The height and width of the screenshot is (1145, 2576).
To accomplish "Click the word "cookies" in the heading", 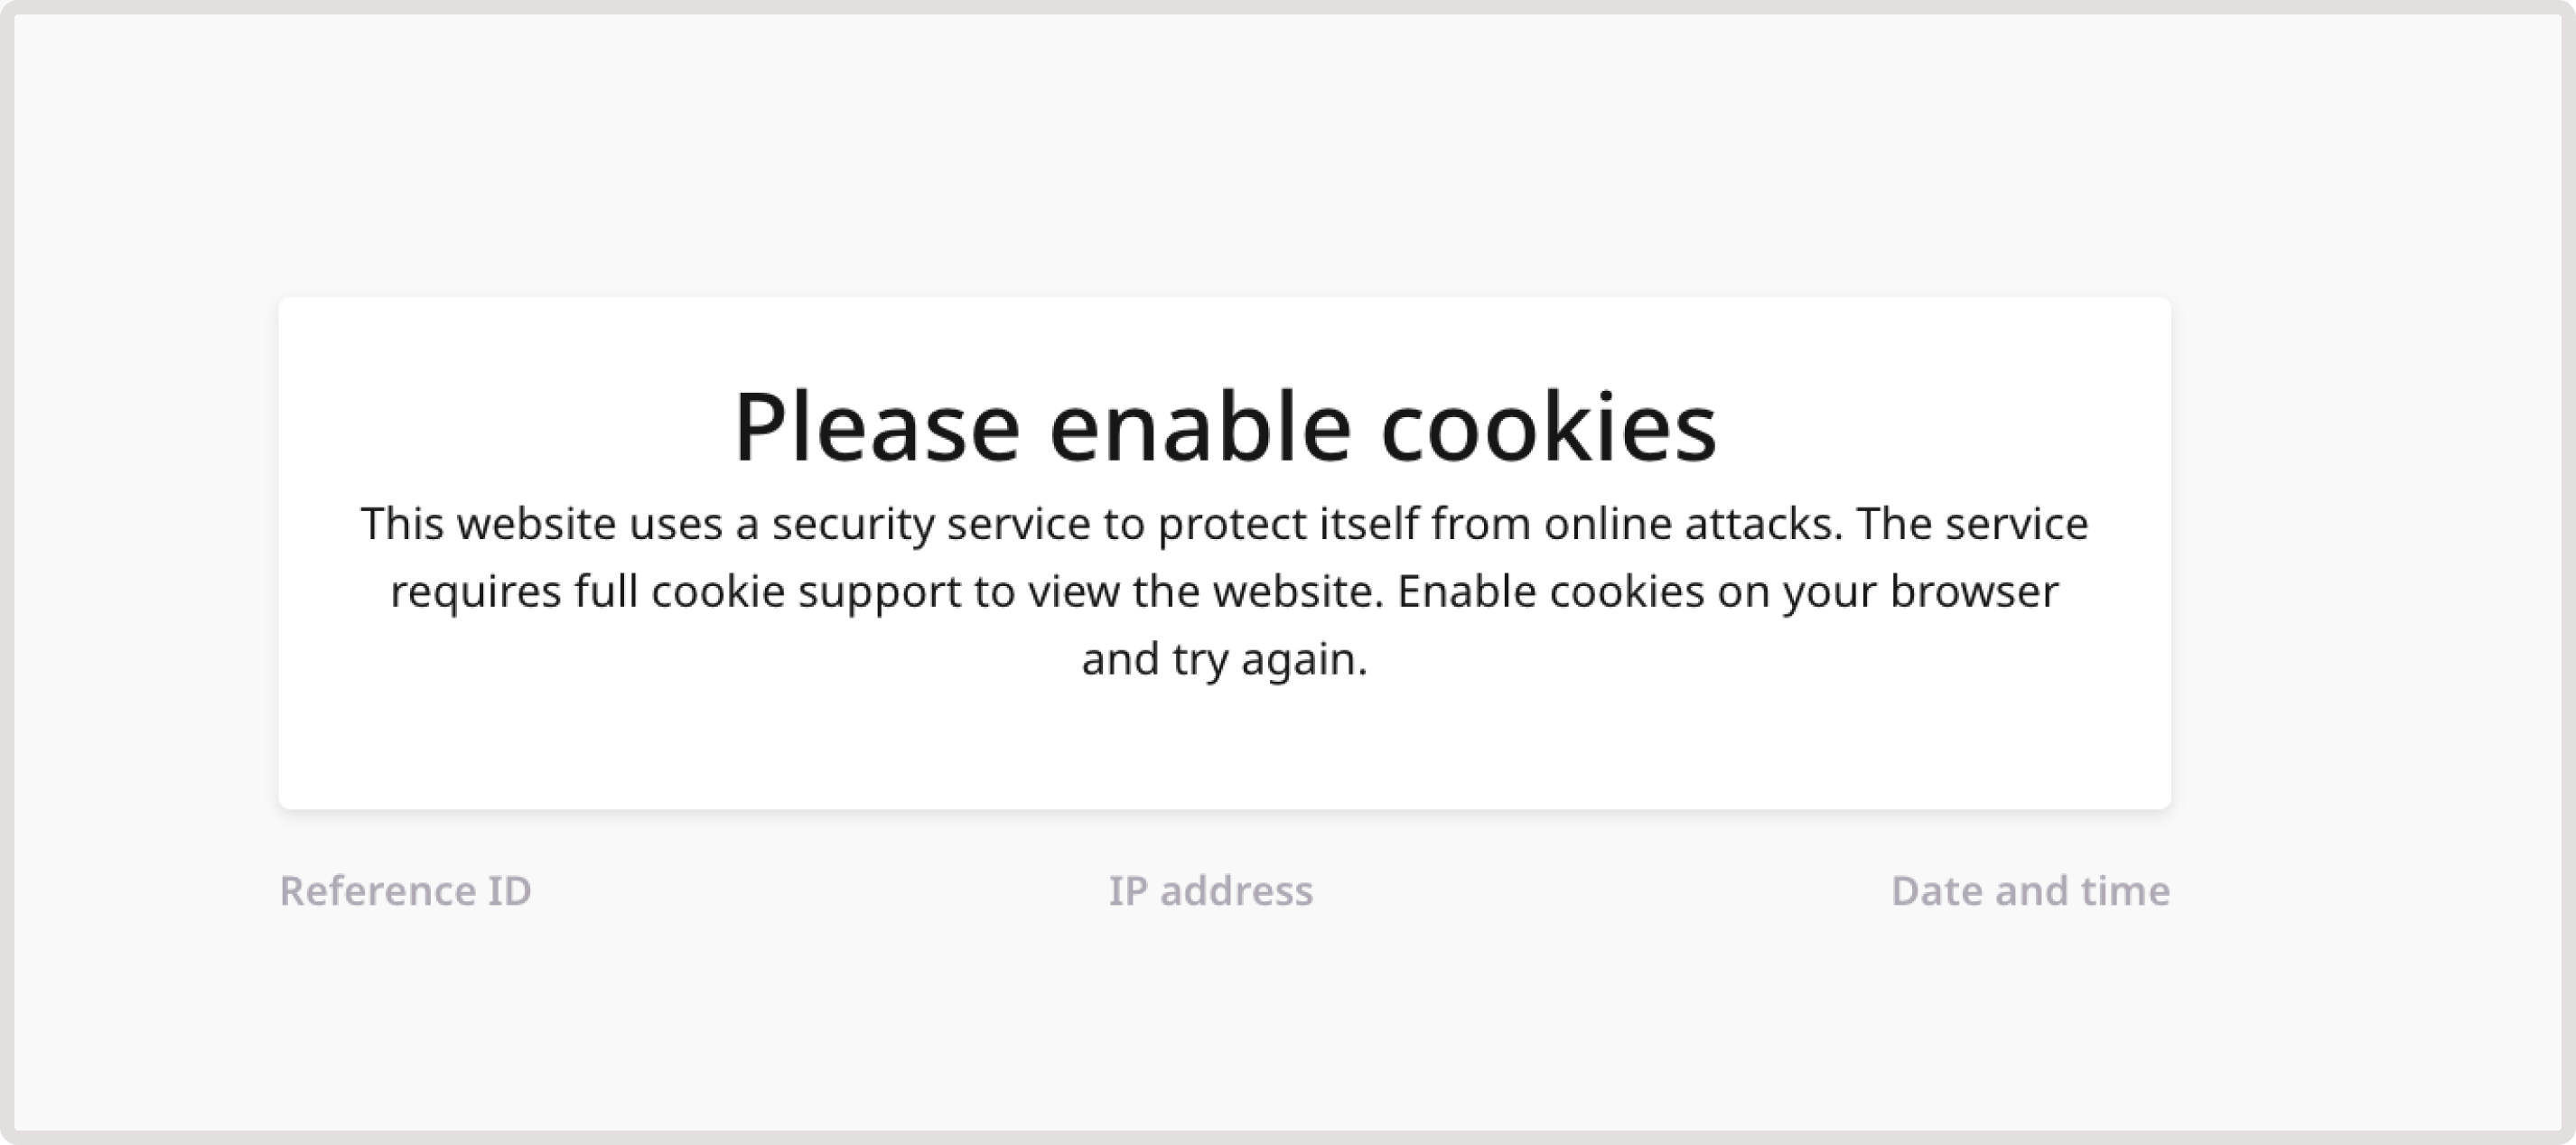I will [1548, 428].
